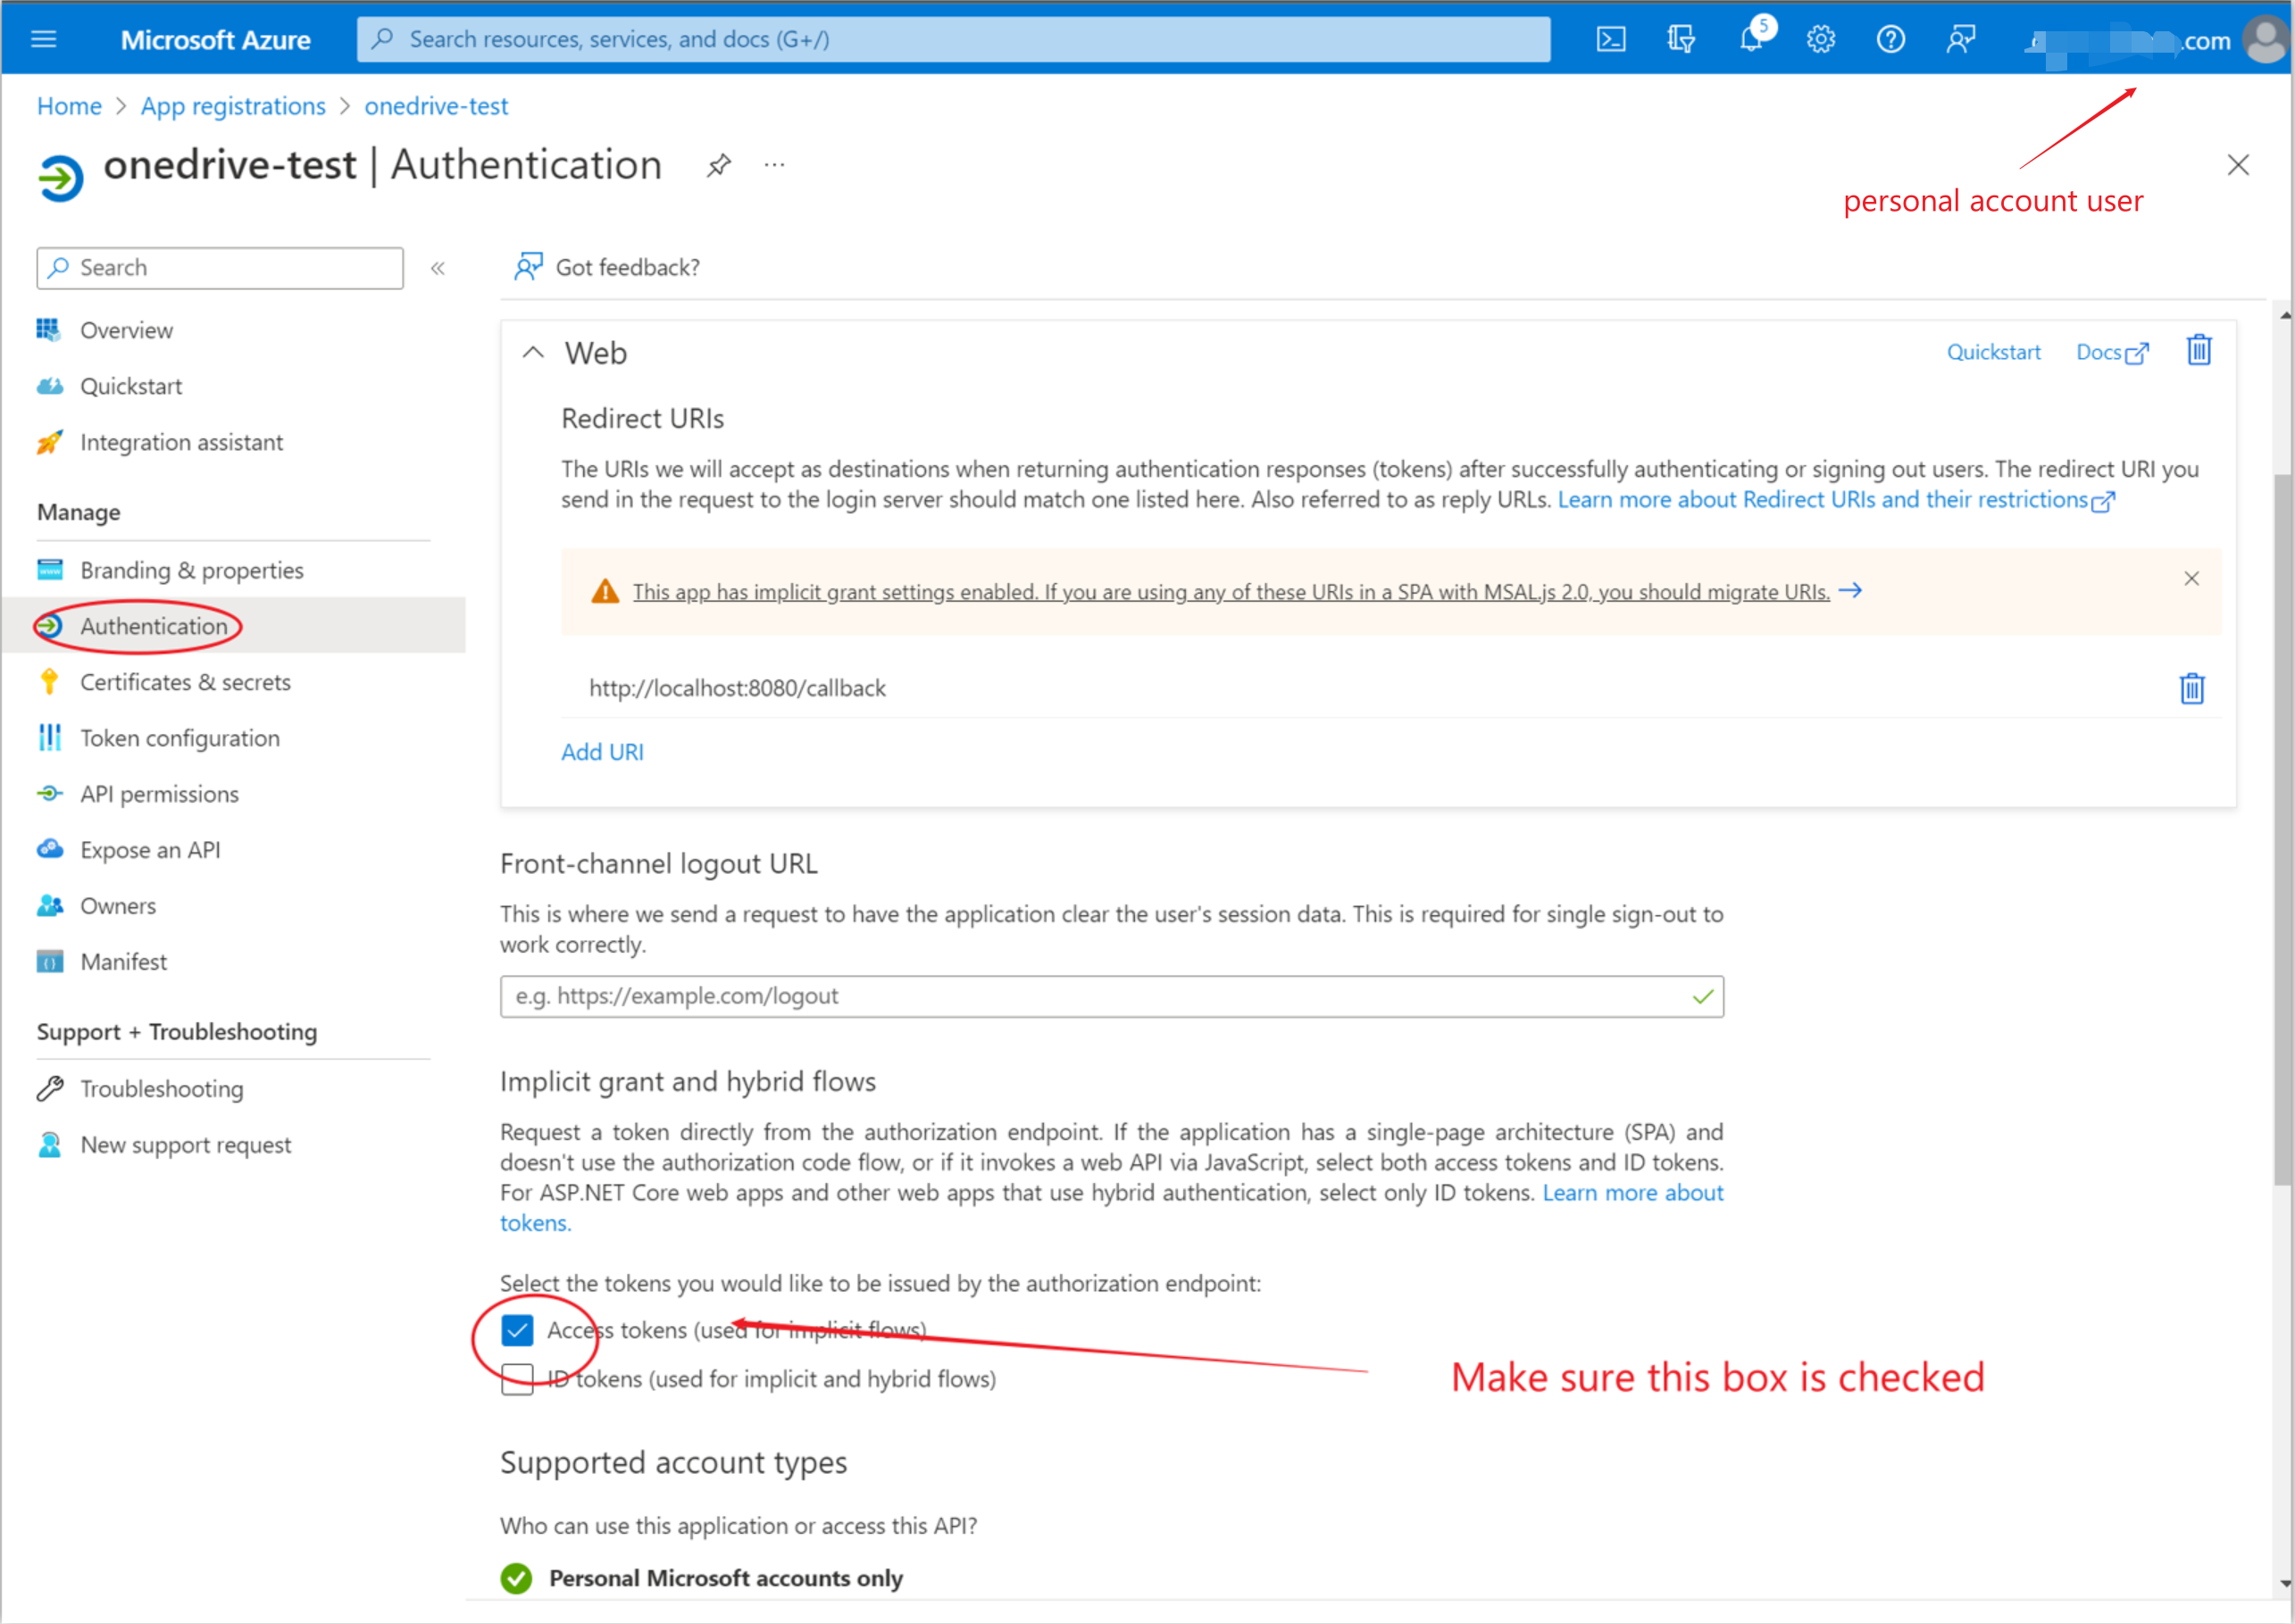Click the Overview grid icon

click(x=49, y=330)
